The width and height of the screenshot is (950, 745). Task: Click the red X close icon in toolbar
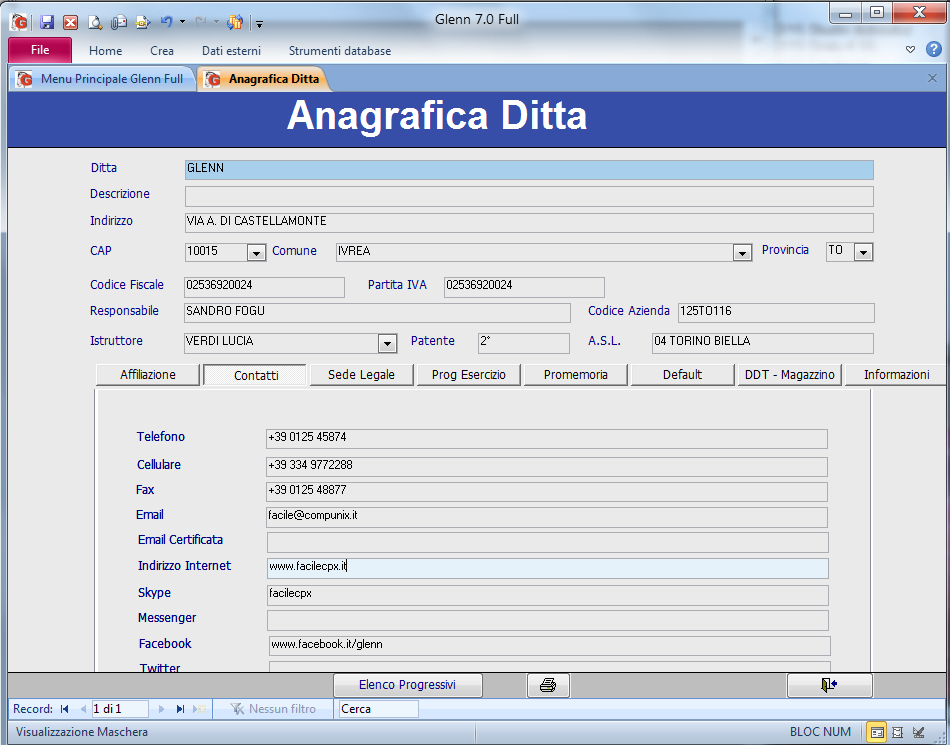[x=71, y=22]
